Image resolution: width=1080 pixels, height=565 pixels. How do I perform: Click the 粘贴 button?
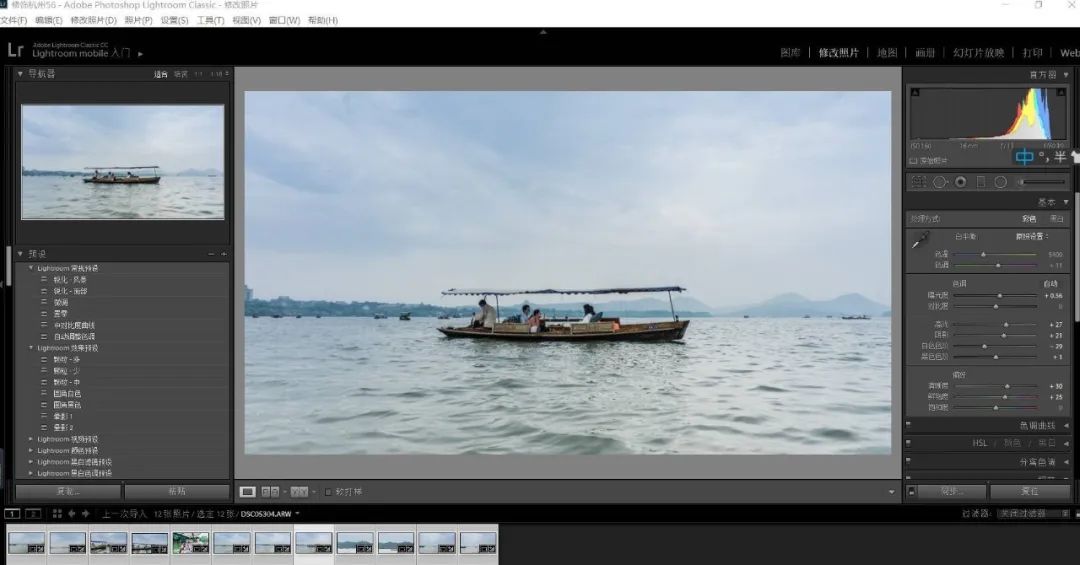coord(177,491)
